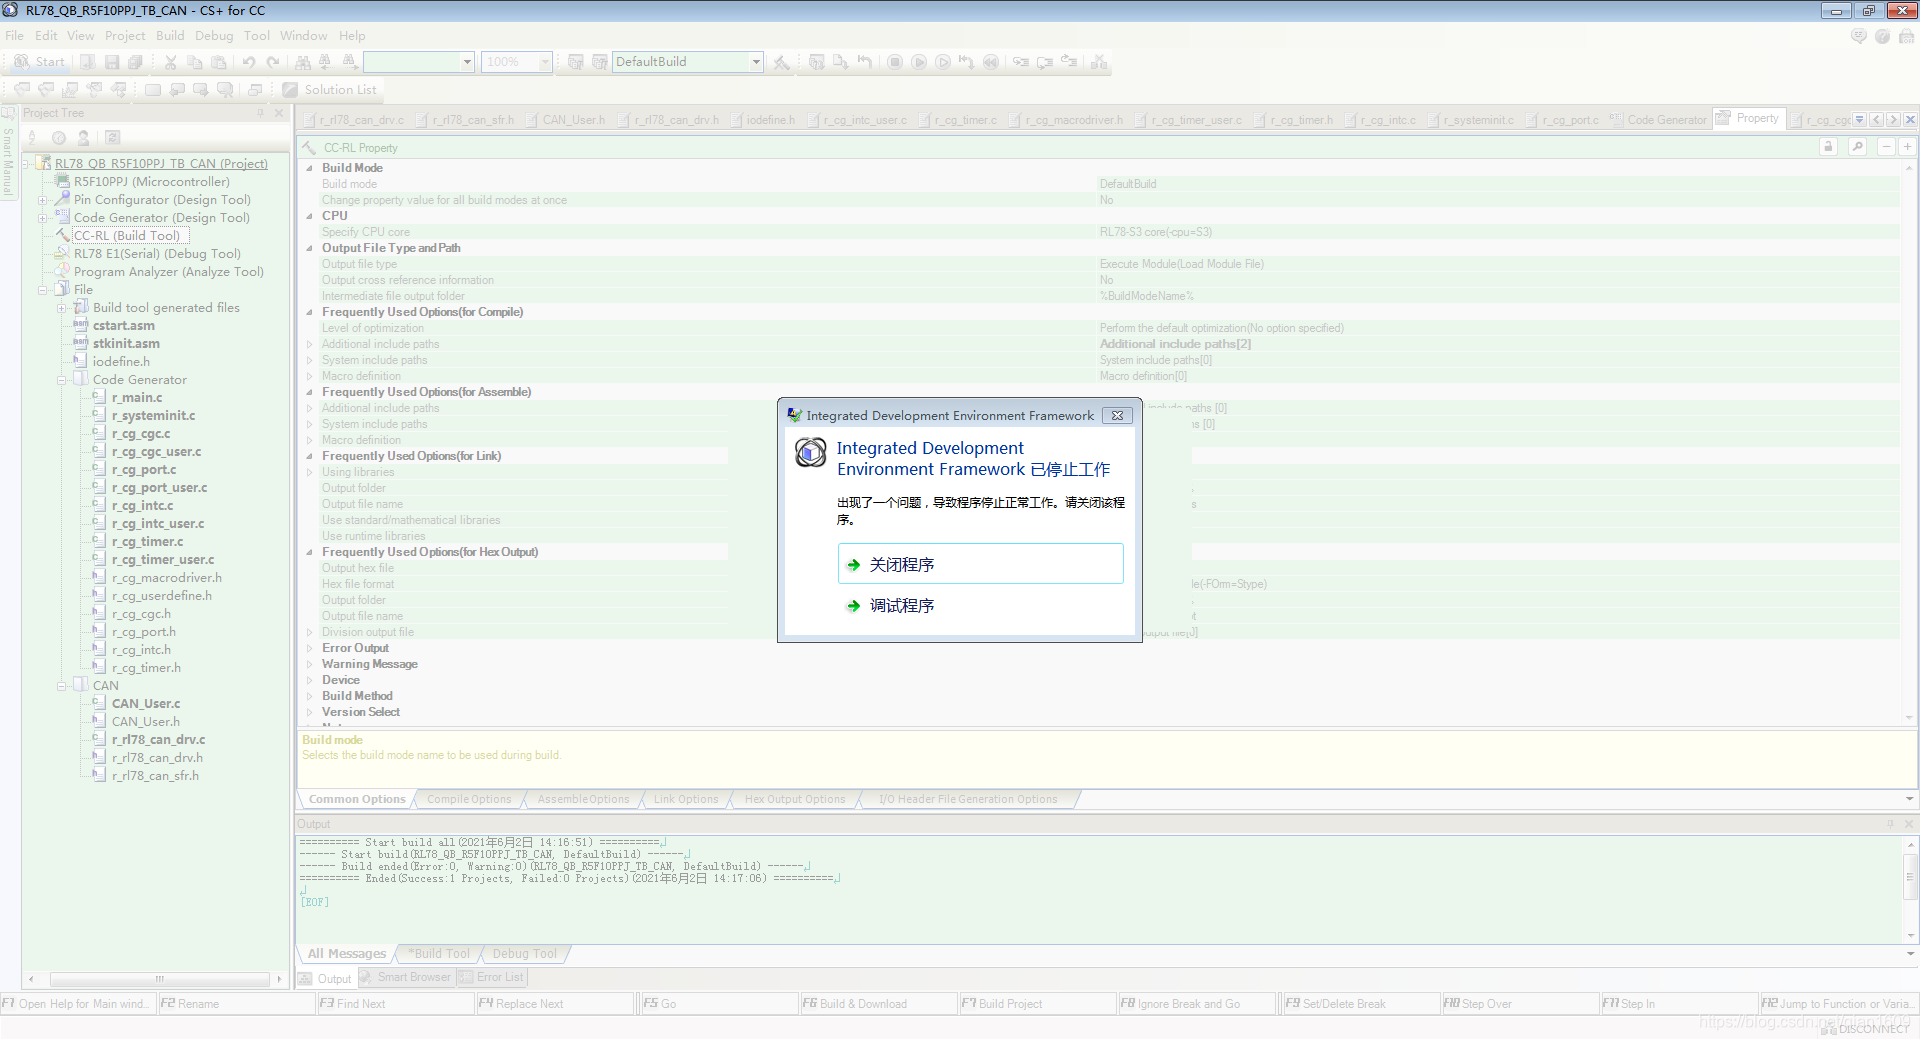1920x1040 pixels.
Task: Click the Save icon in the toolbar
Action: click(x=112, y=62)
